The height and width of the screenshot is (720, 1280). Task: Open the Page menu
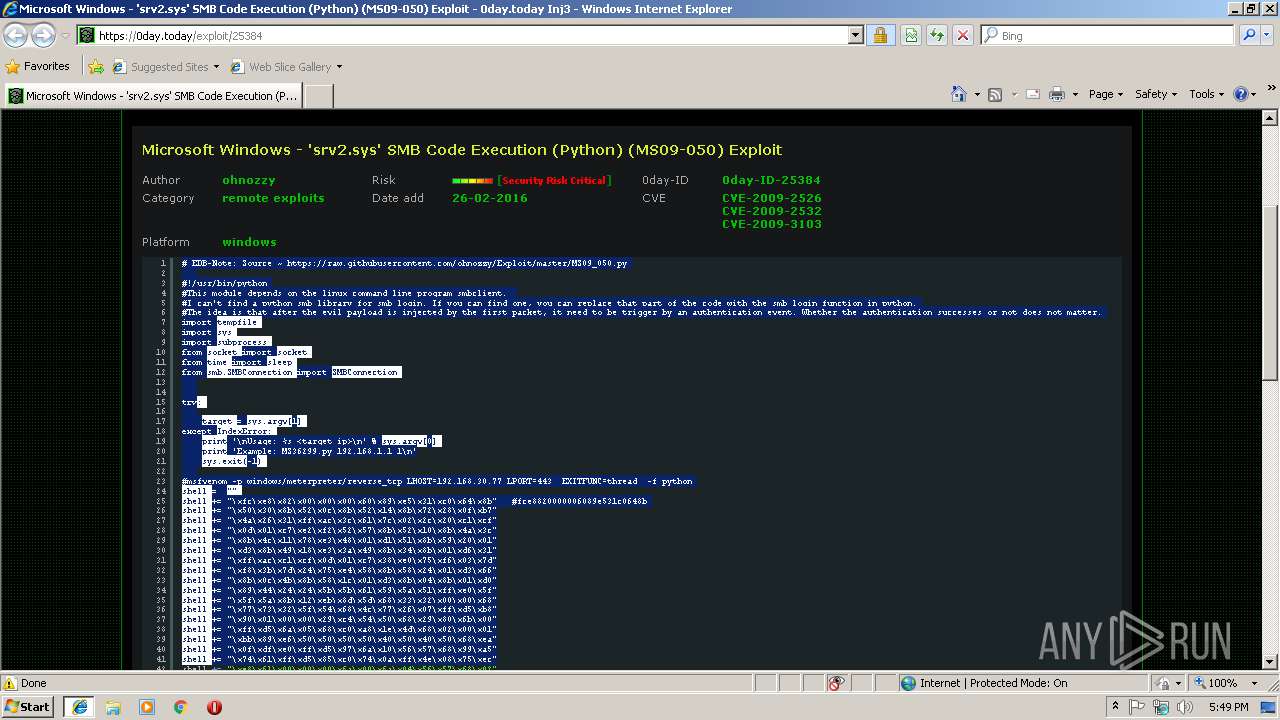(x=1105, y=94)
